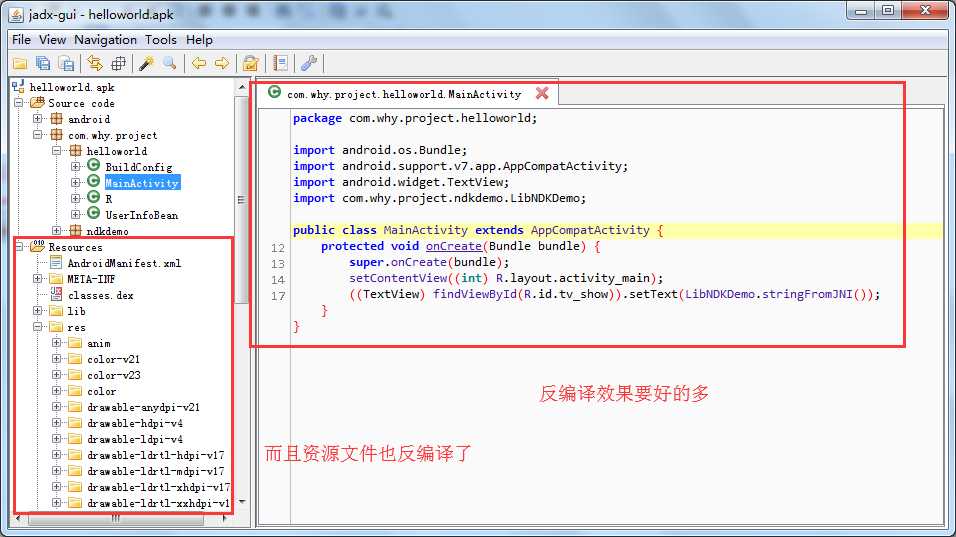Collapse the com.why.project package node
Viewport: 956px width, 537px height.
pyautogui.click(x=38, y=135)
